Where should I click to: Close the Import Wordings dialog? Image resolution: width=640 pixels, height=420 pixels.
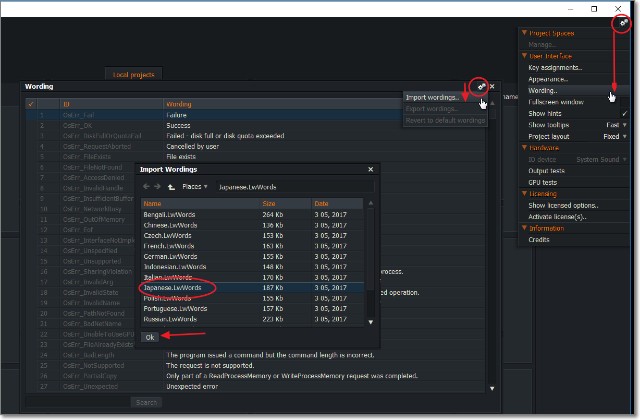(372, 170)
